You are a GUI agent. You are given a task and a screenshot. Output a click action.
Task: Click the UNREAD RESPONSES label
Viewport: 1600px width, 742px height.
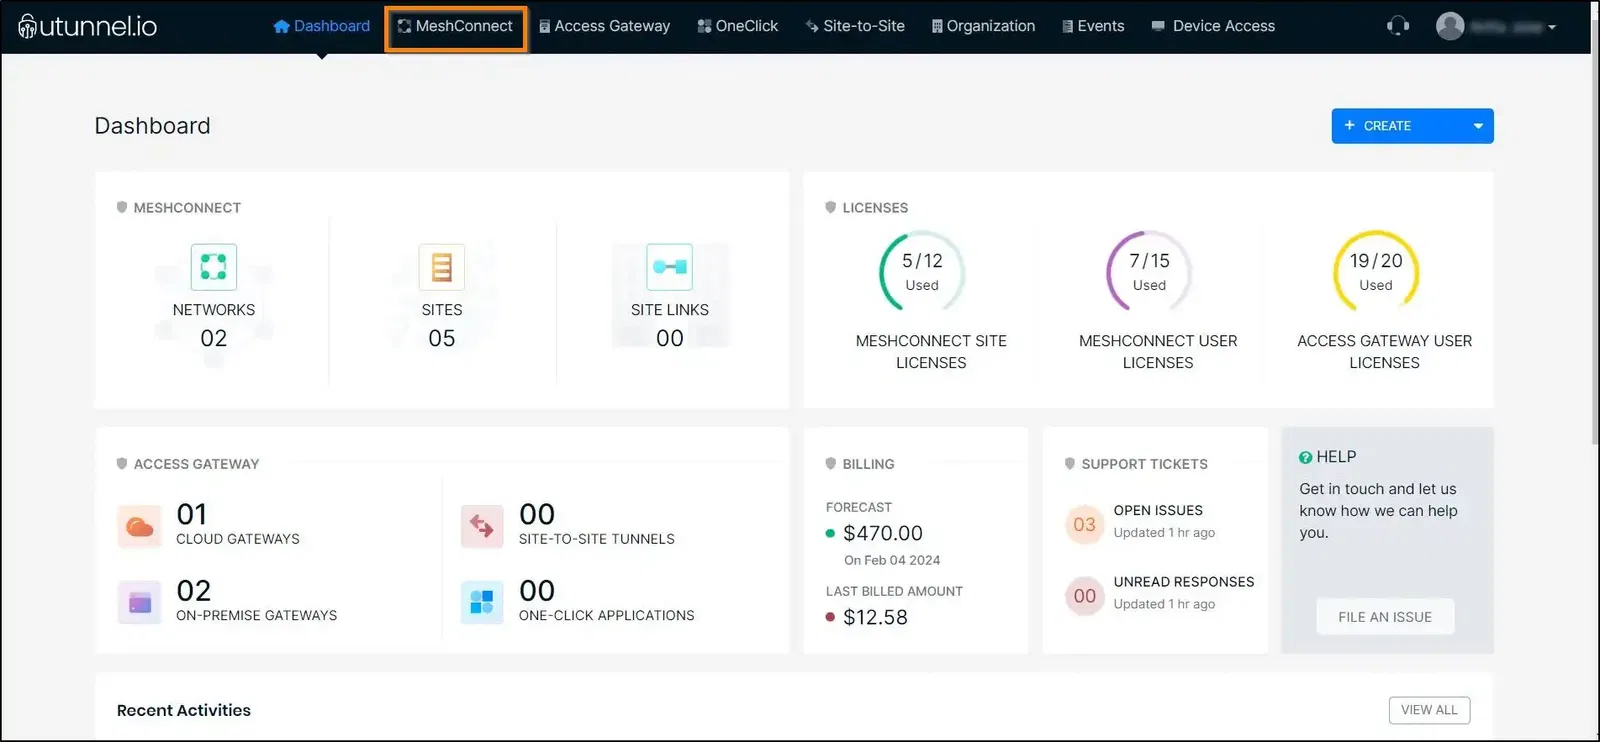coord(1184,582)
